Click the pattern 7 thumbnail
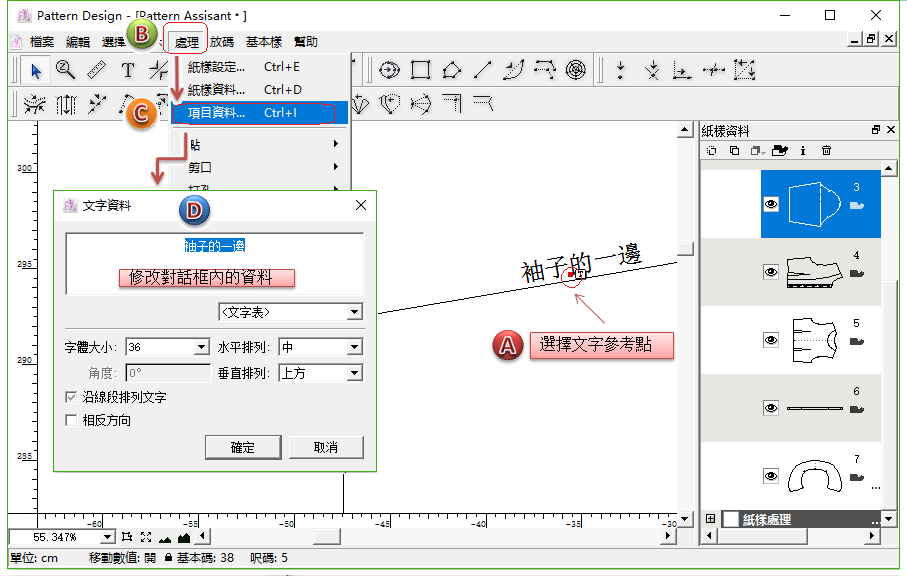The height and width of the screenshot is (576, 907). coord(810,477)
